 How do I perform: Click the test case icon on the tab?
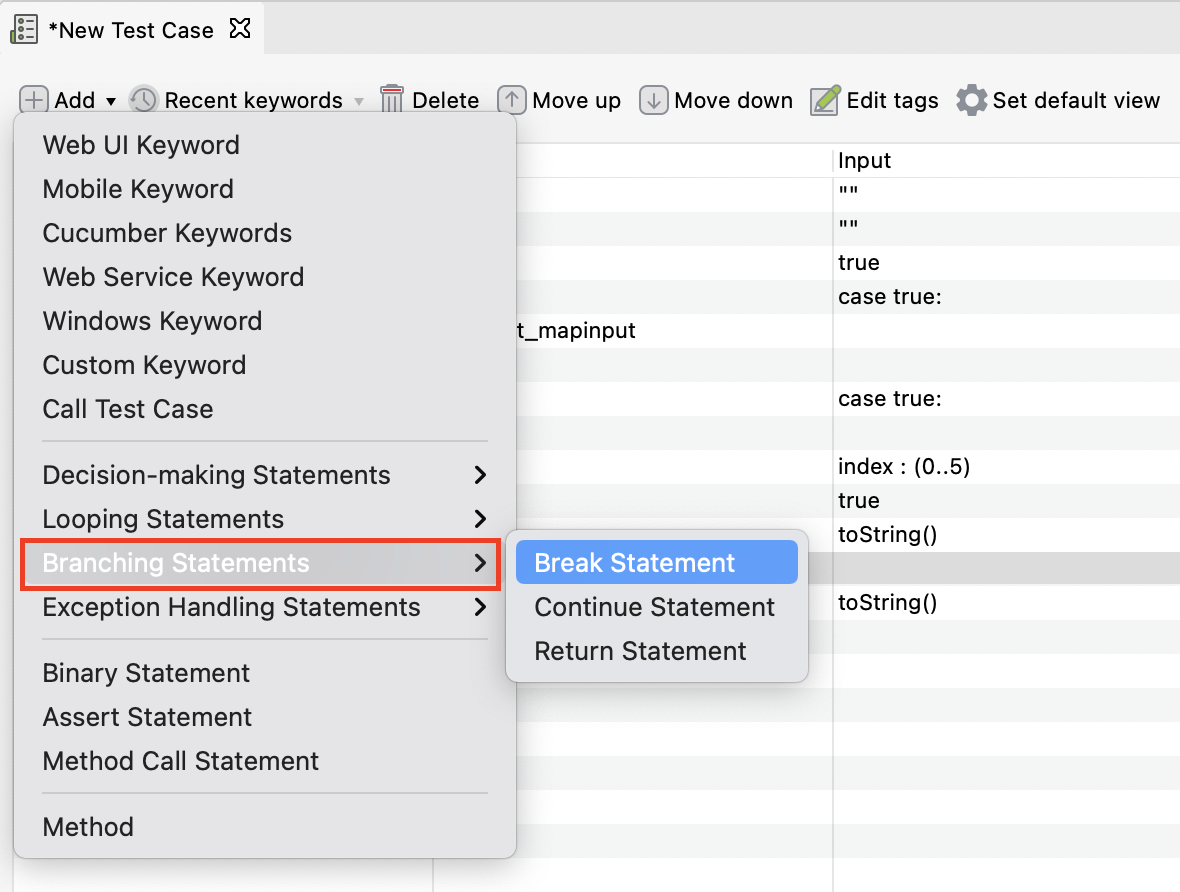tap(23, 29)
